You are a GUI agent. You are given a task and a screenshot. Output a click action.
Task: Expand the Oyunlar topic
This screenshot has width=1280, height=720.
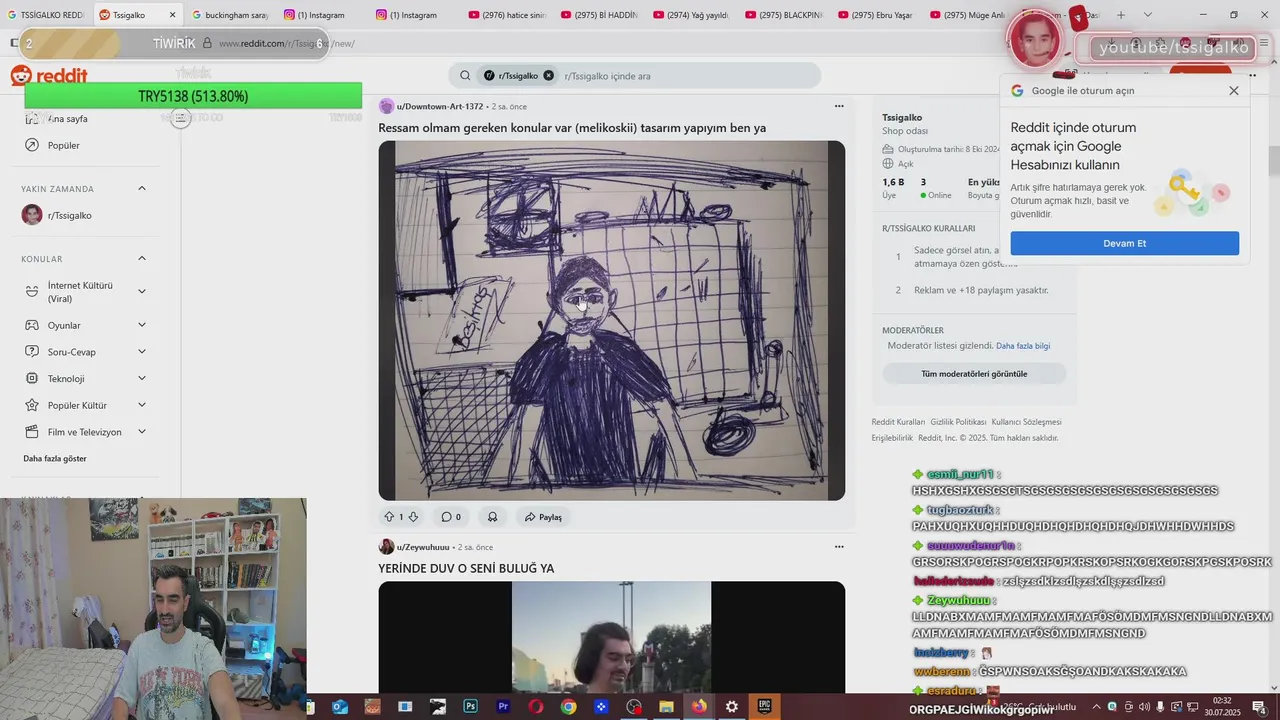[142, 325]
